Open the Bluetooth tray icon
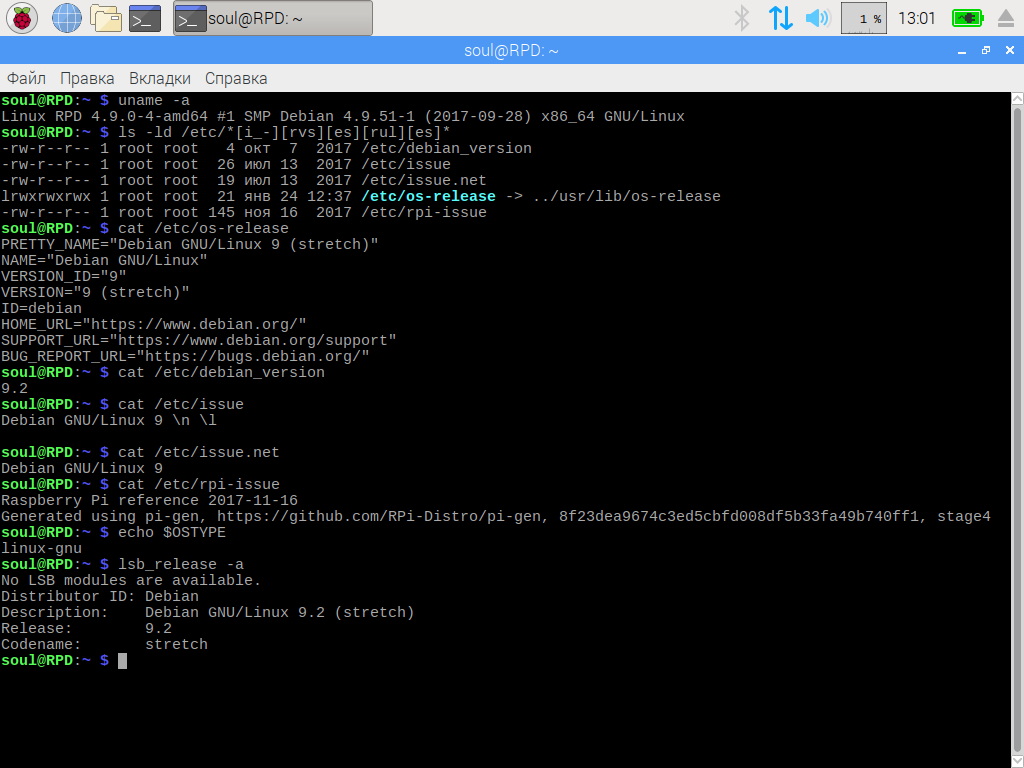This screenshot has width=1024, height=768. point(741,18)
